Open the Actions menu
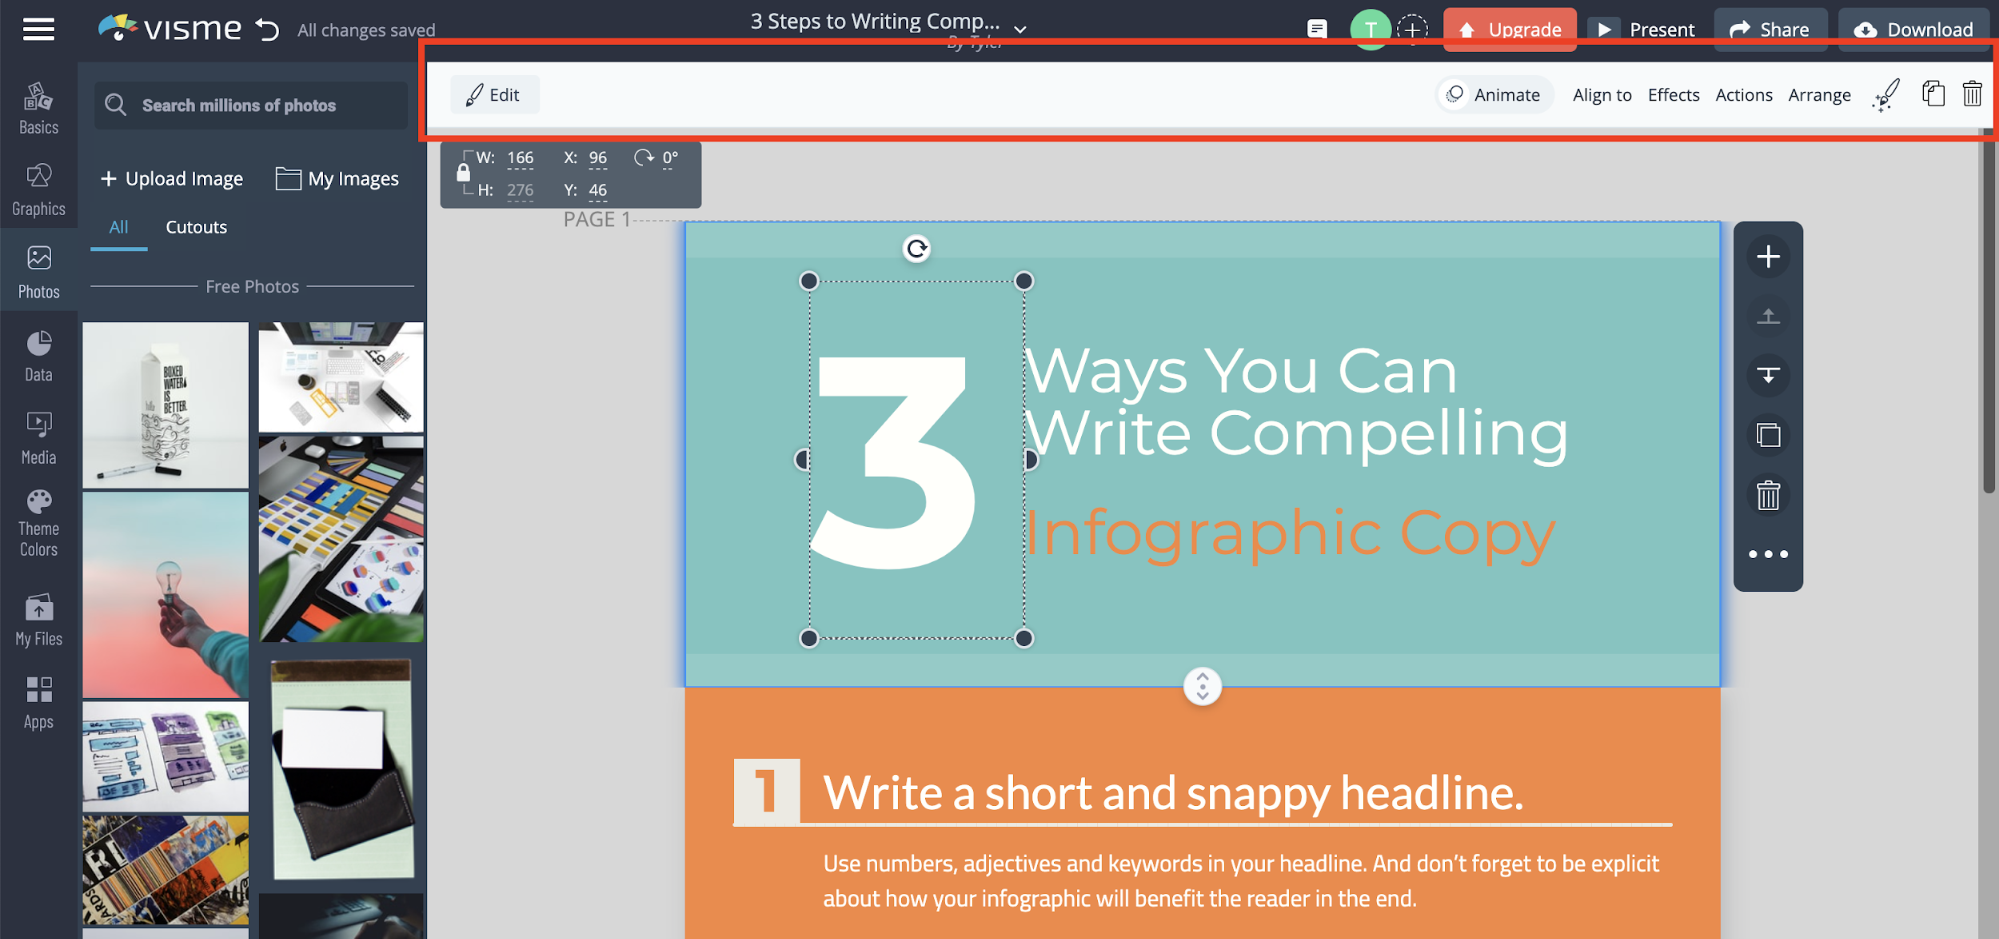The height and width of the screenshot is (939, 1999). pos(1743,95)
